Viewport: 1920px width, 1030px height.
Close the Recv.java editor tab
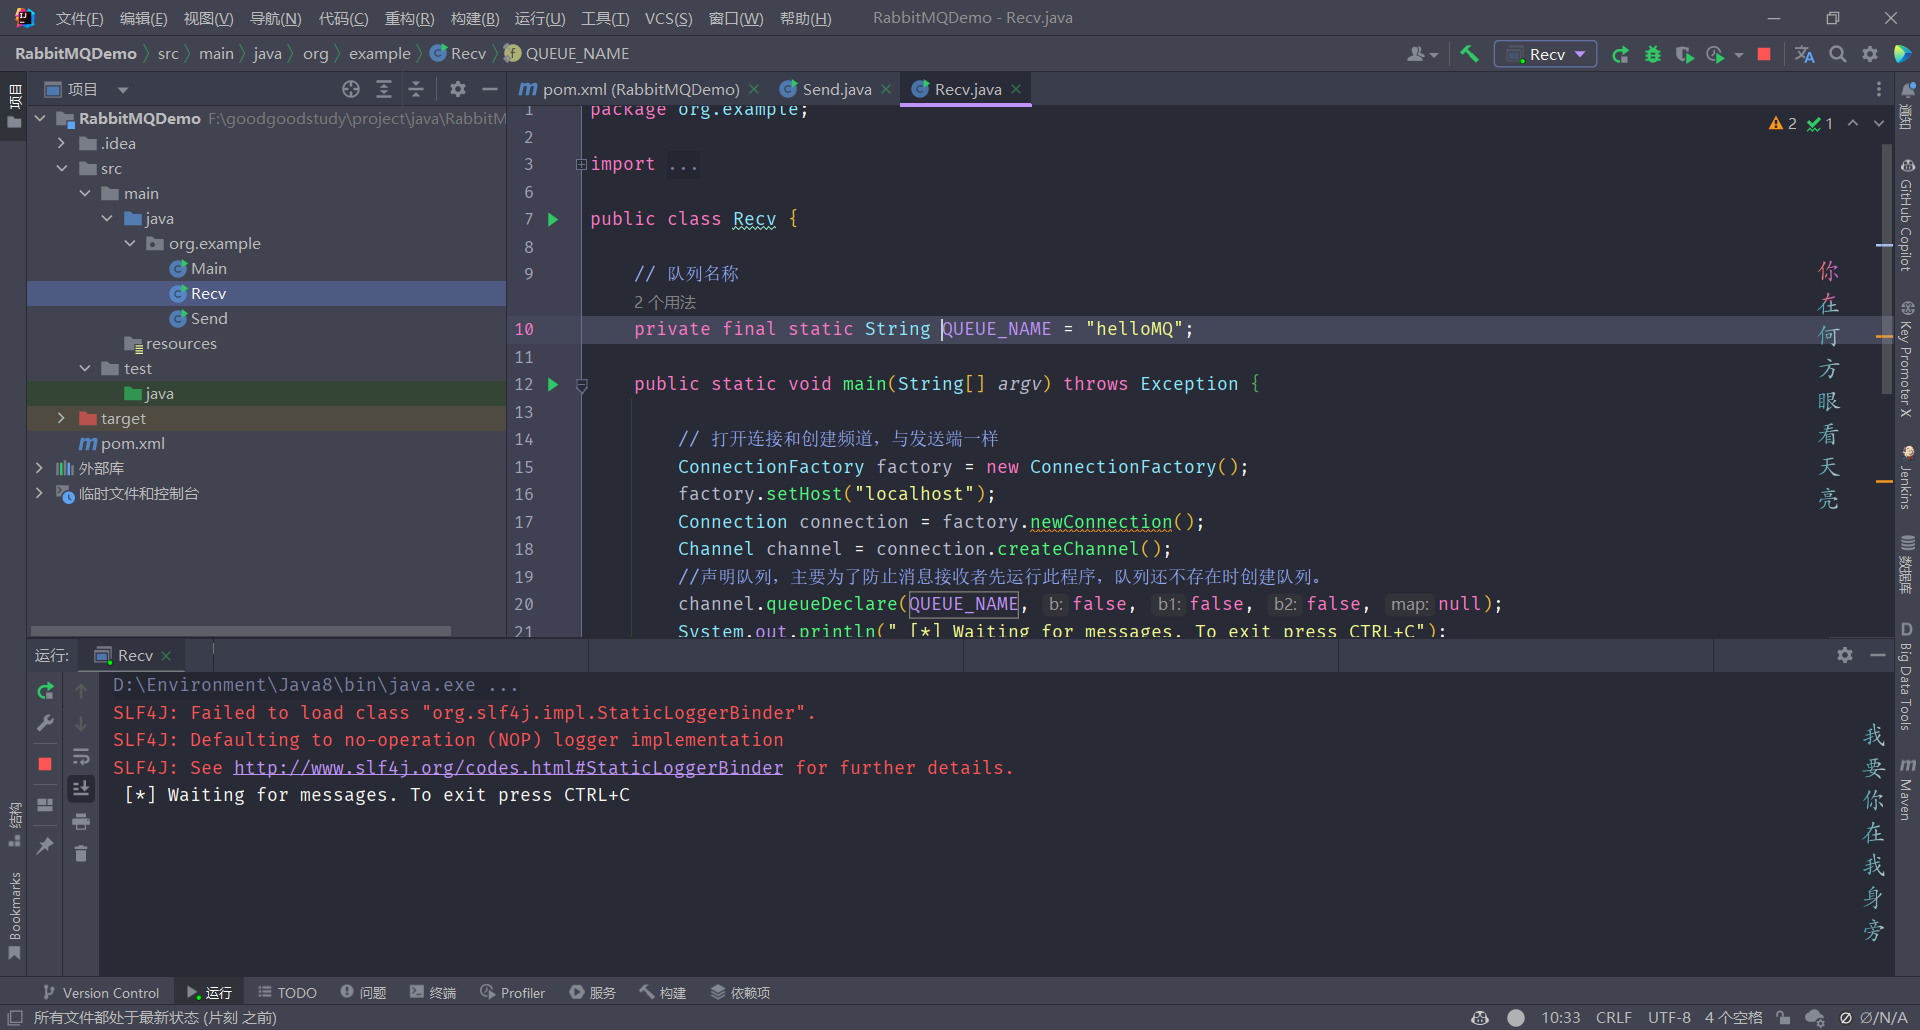(x=1016, y=89)
